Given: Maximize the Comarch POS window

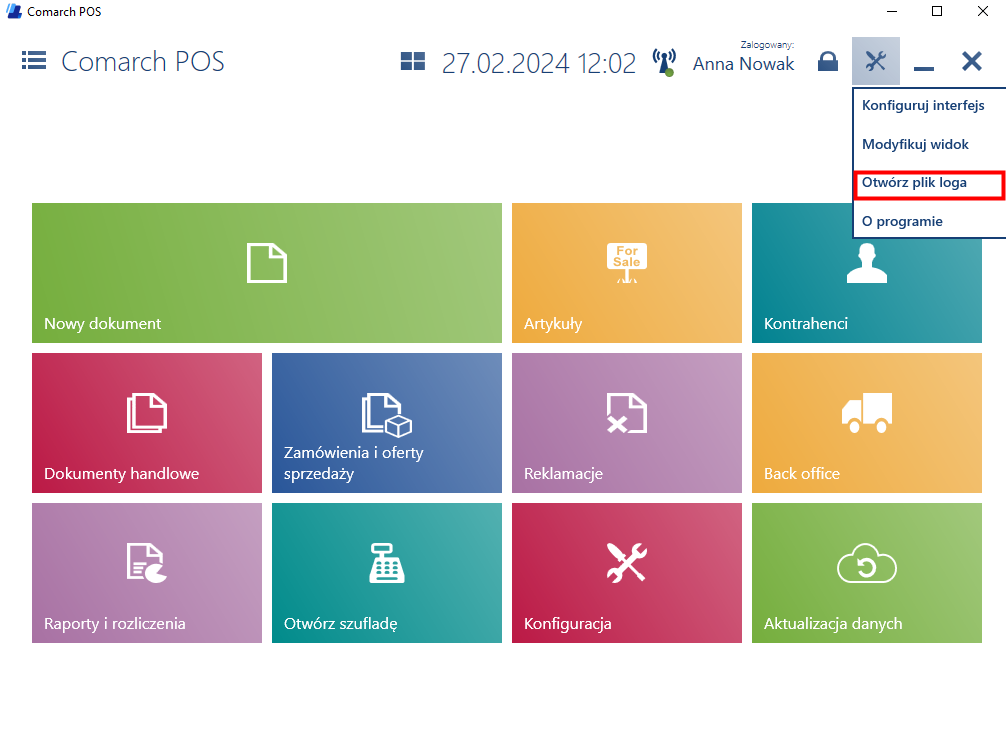Looking at the screenshot, I should pos(937,12).
